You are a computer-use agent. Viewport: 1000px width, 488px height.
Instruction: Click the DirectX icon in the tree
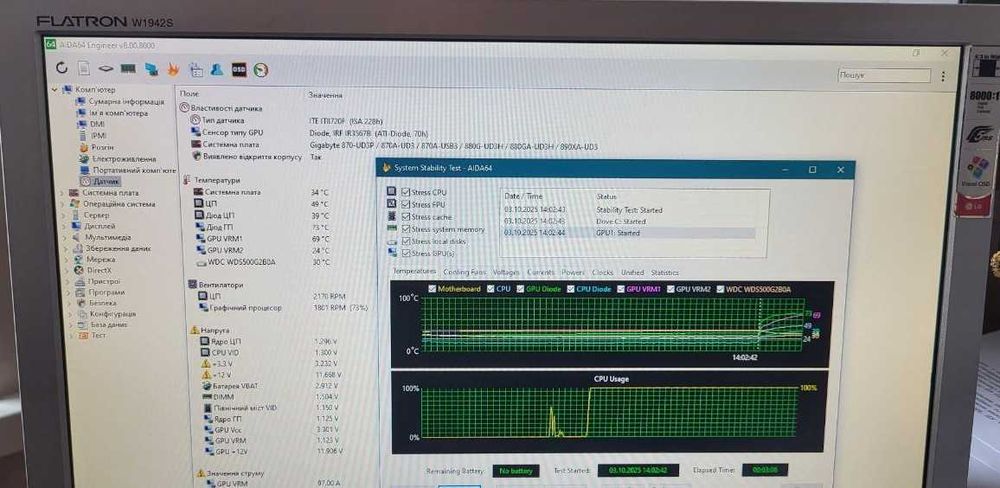click(77, 270)
